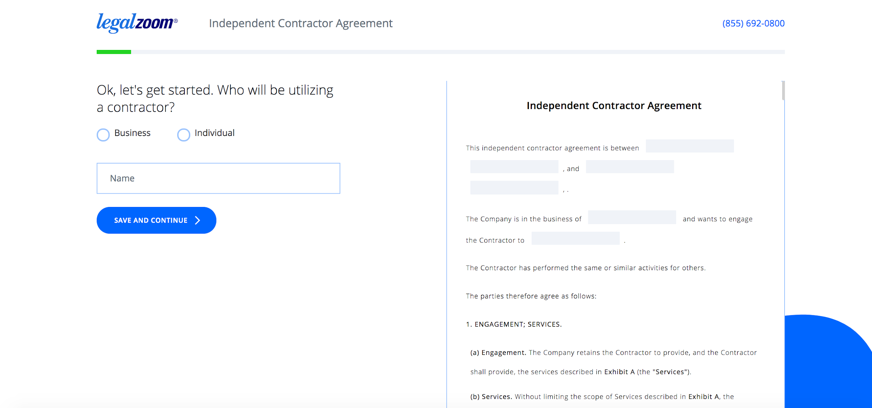Image resolution: width=872 pixels, height=408 pixels.
Task: Click the blank field right after ", and"
Action: coord(630,167)
